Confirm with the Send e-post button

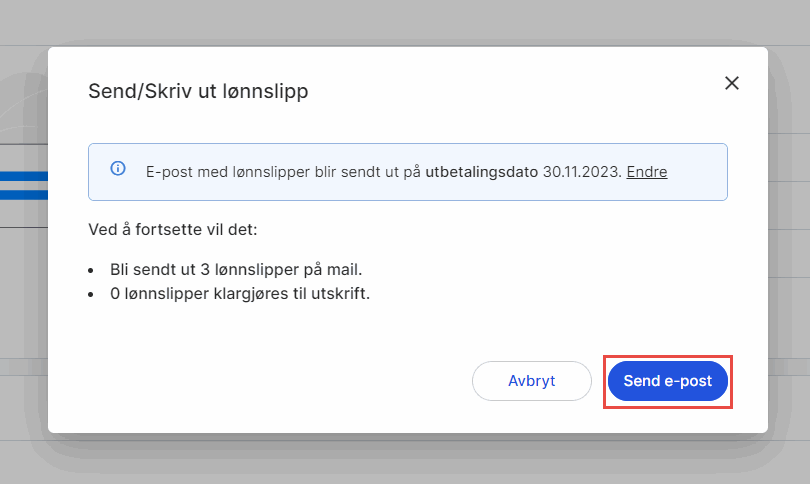pos(667,381)
